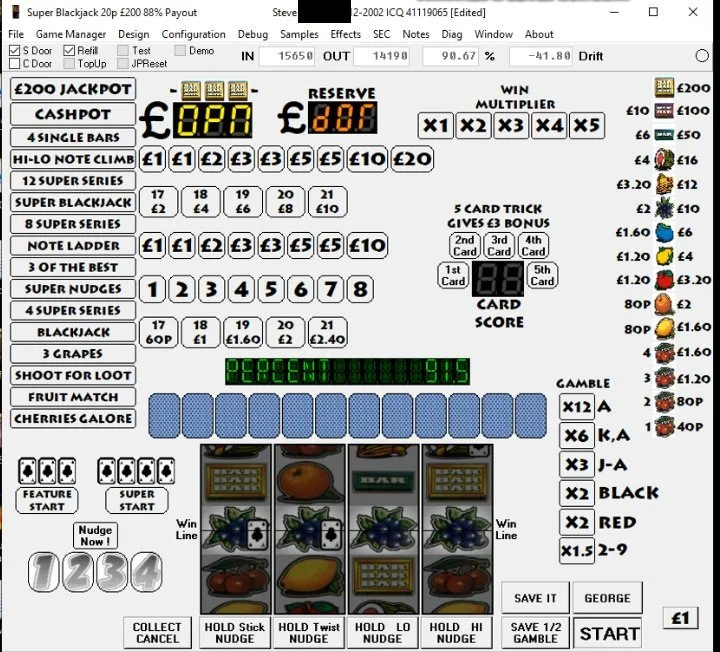Click the OUT meter value field
Screen dimensions: 720x652
[382, 56]
